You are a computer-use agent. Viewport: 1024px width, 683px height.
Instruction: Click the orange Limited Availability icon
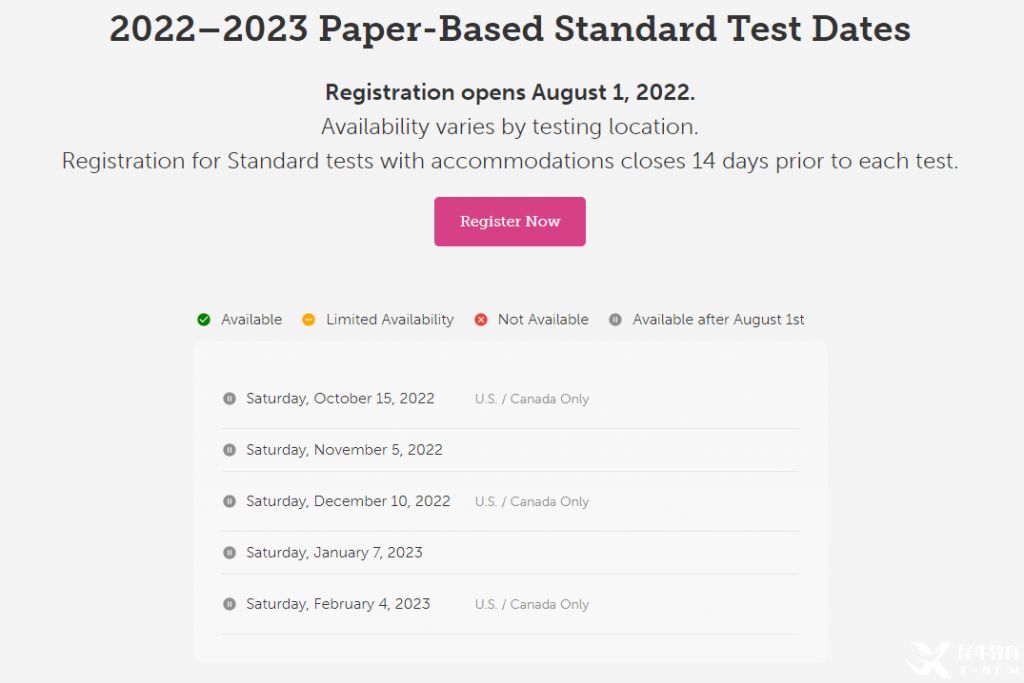pos(308,319)
